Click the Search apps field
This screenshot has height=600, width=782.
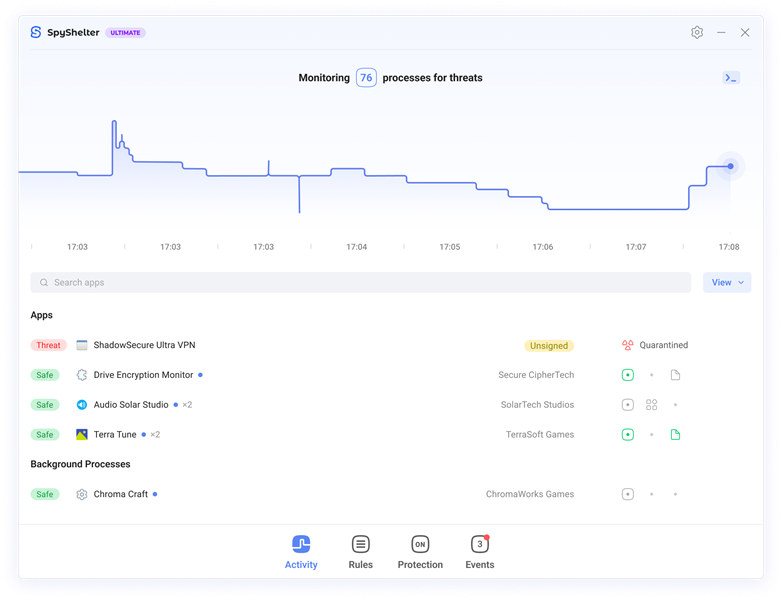click(x=360, y=283)
